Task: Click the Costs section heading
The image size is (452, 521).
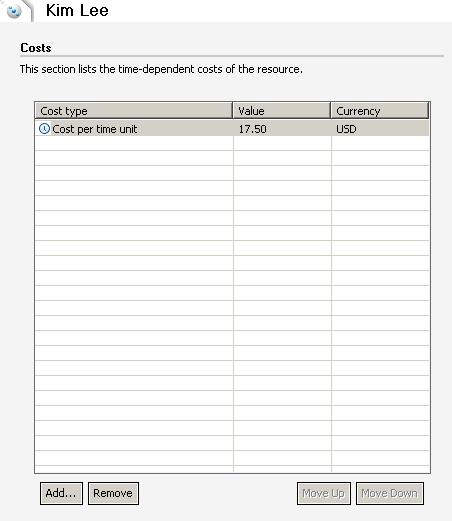Action: (36, 48)
